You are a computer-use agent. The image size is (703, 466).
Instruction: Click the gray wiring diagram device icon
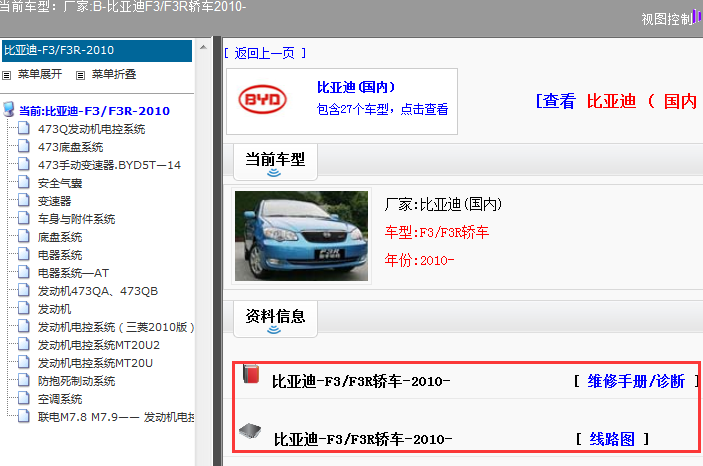point(250,431)
